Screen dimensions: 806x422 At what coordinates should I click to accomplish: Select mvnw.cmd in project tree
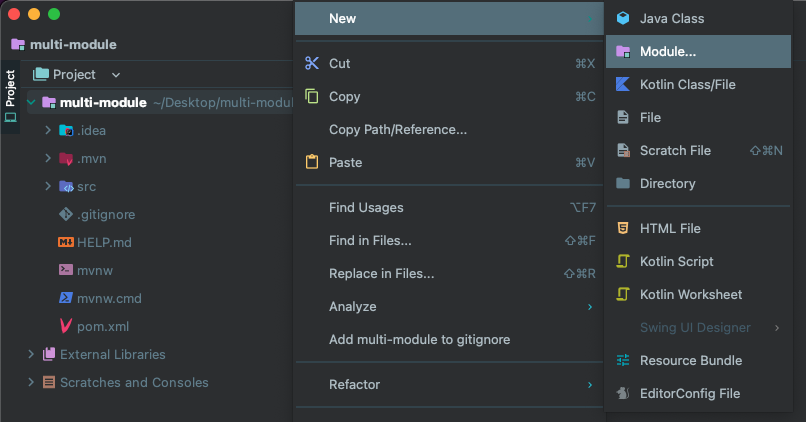[109, 298]
